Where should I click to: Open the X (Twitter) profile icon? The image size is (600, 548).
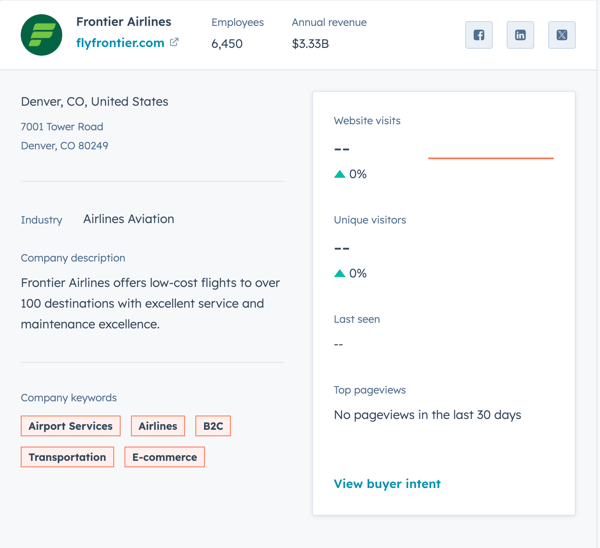click(562, 35)
